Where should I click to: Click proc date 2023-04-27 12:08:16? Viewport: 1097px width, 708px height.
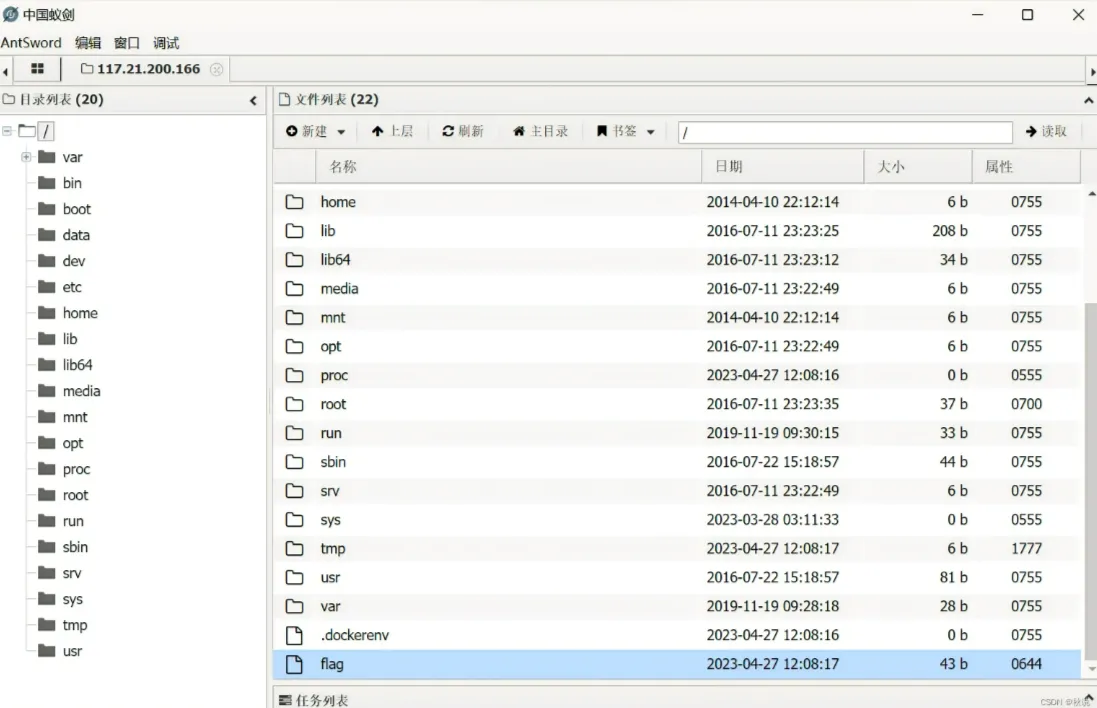[772, 375]
